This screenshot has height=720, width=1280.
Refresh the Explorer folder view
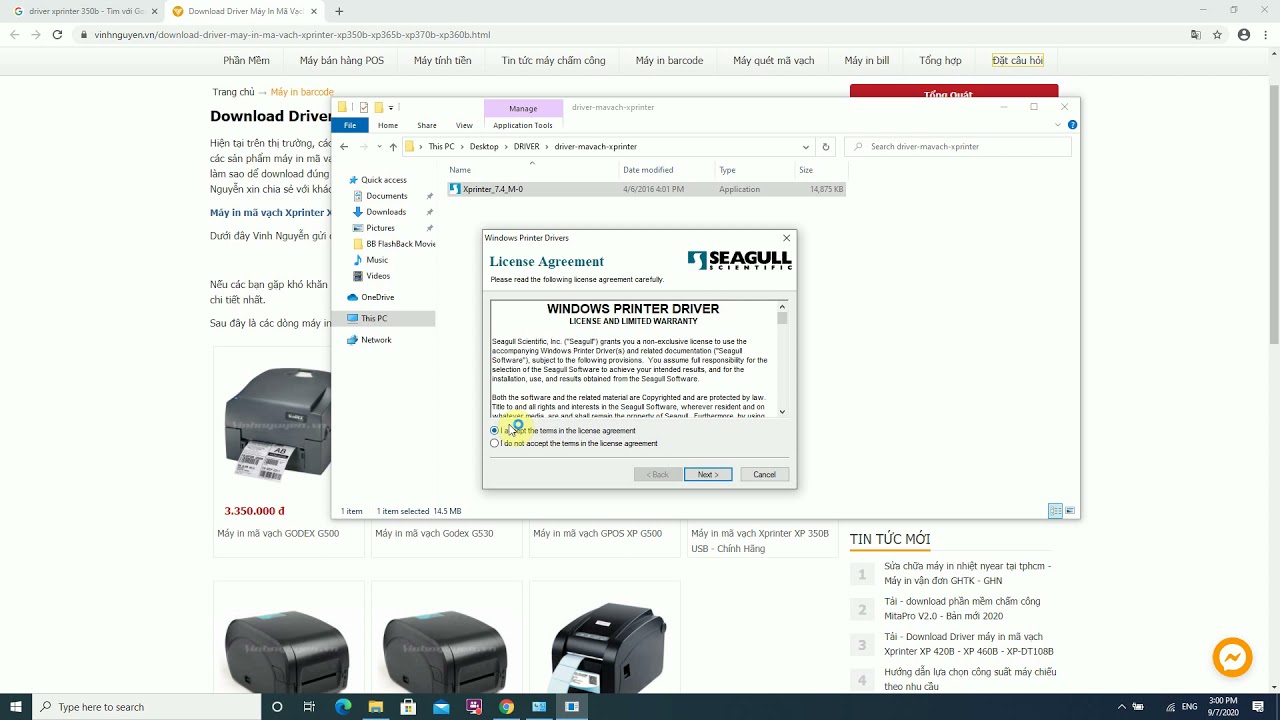(x=825, y=147)
